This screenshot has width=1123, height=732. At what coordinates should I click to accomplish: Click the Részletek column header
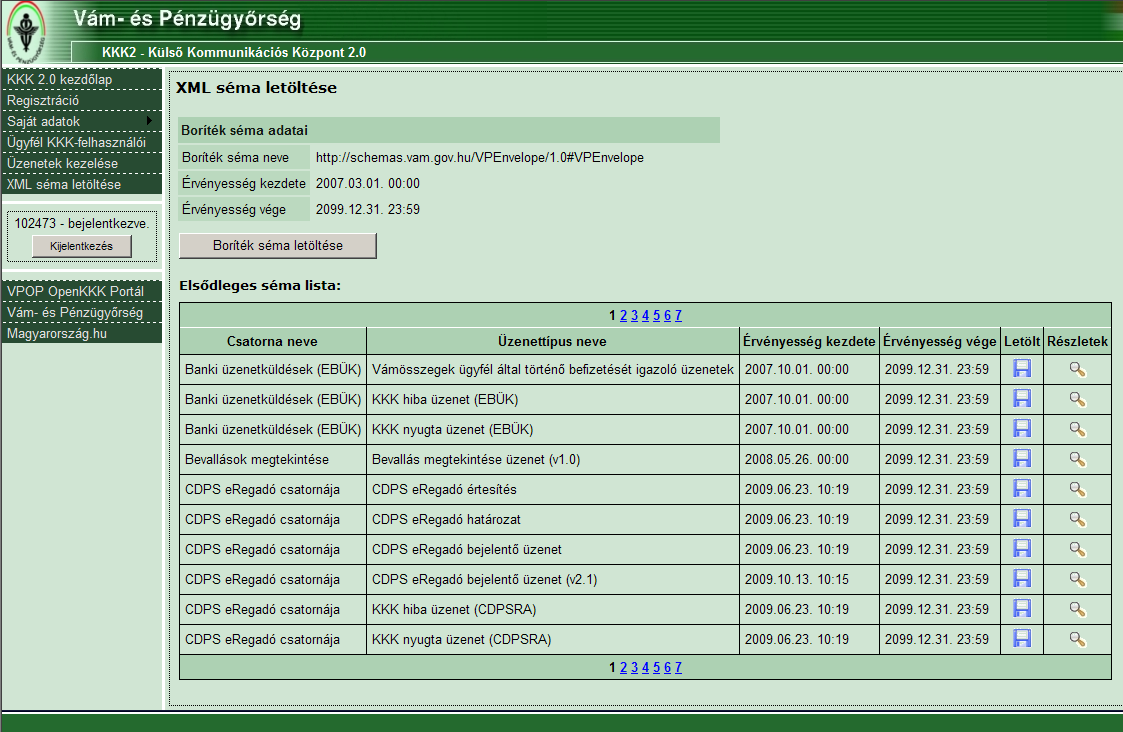1077,342
